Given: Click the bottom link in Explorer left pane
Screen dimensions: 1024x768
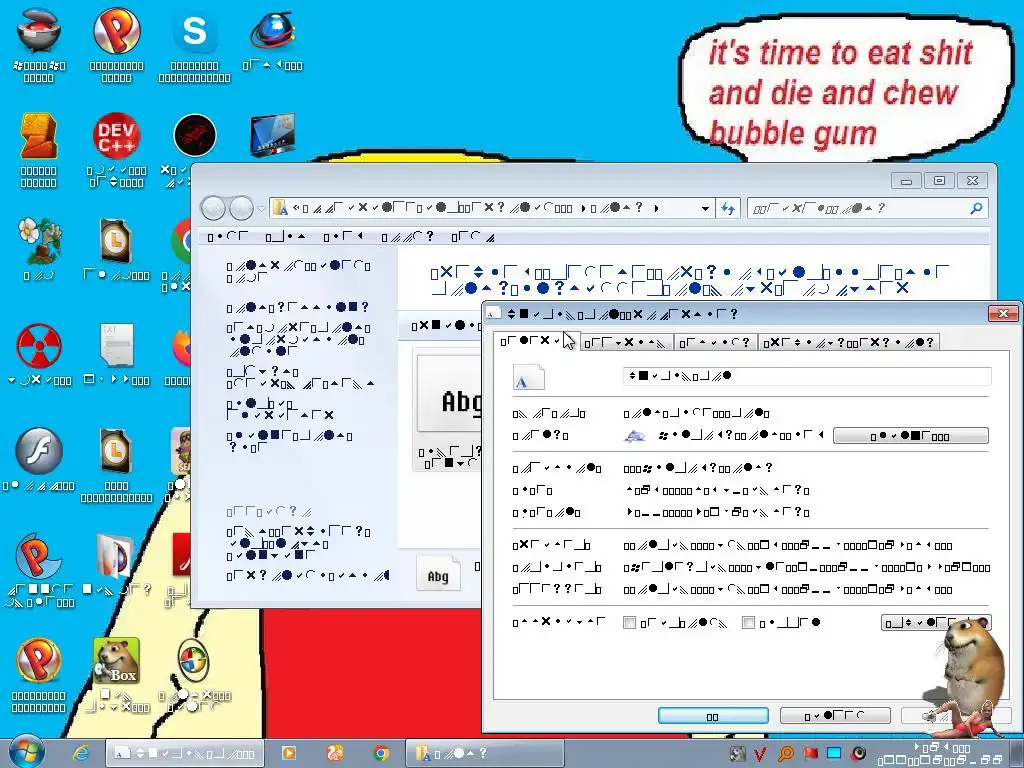Looking at the screenshot, I should (x=308, y=575).
